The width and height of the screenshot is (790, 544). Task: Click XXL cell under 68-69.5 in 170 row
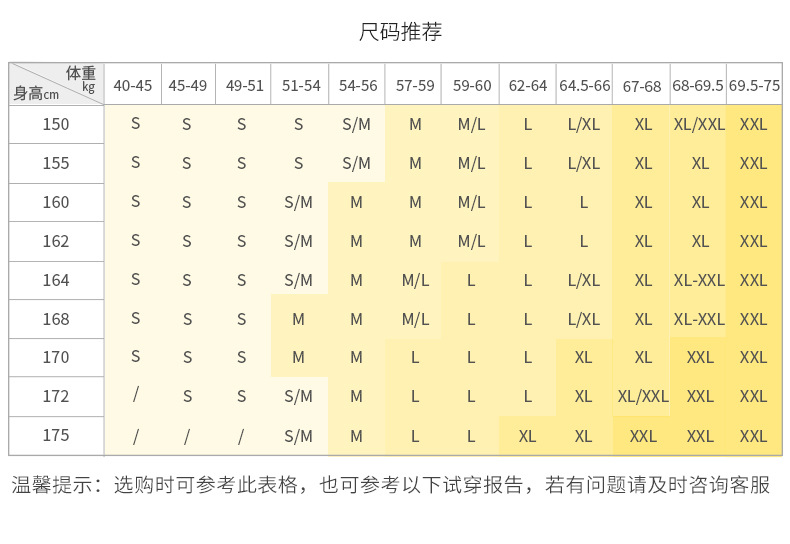pyautogui.click(x=700, y=357)
